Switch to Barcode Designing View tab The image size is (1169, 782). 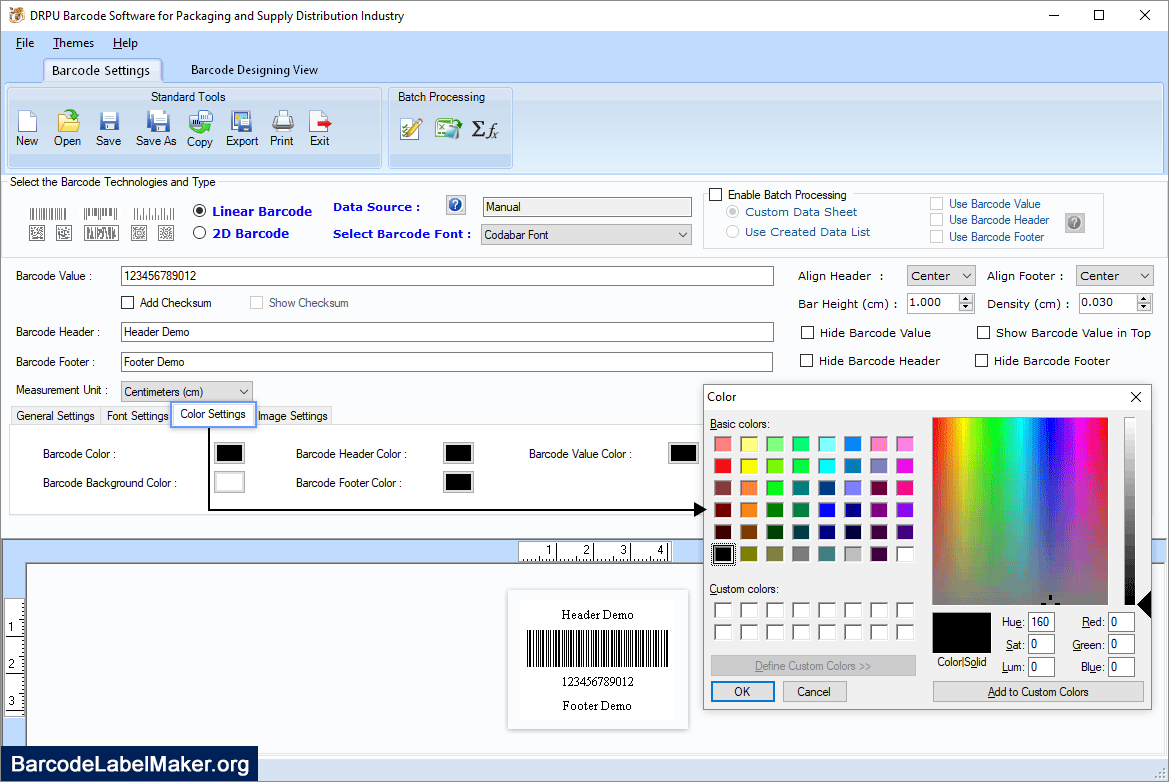pyautogui.click(x=254, y=70)
